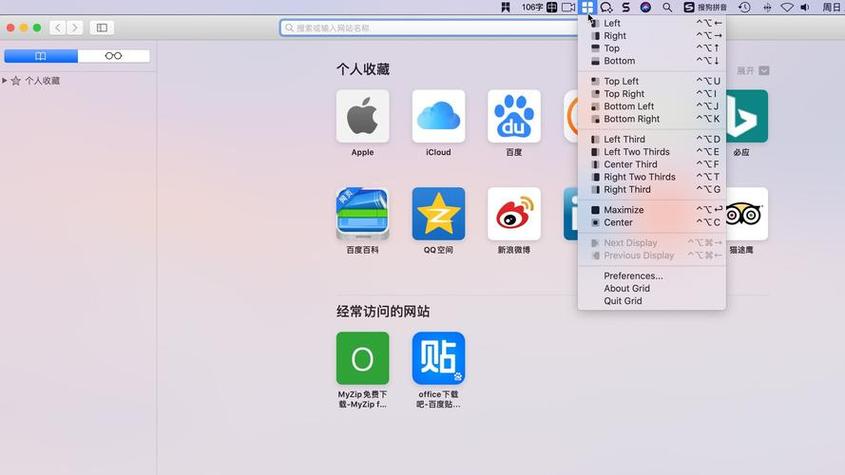Expand the 个人收藏 folder triangle

[4, 80]
